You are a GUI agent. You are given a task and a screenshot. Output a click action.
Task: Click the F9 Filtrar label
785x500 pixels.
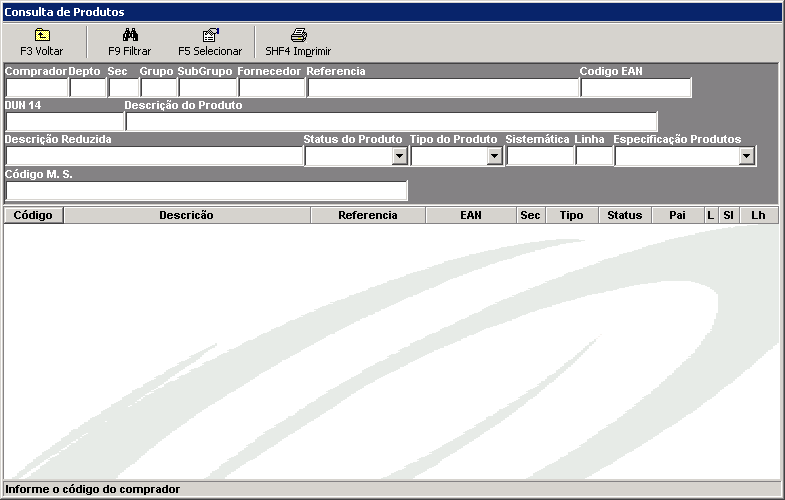tap(130, 51)
